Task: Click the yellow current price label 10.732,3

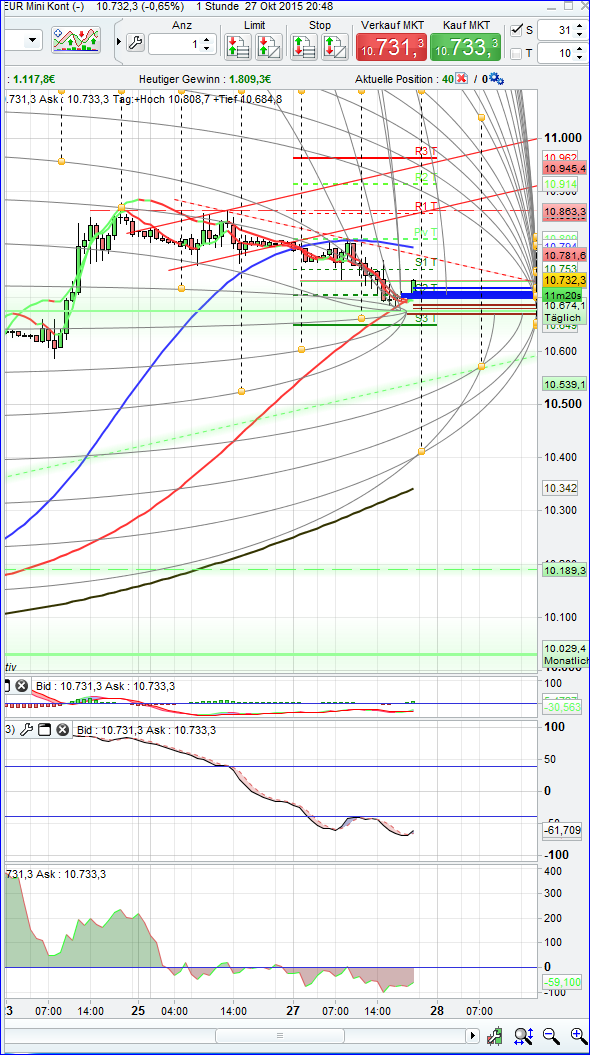Action: (565, 281)
